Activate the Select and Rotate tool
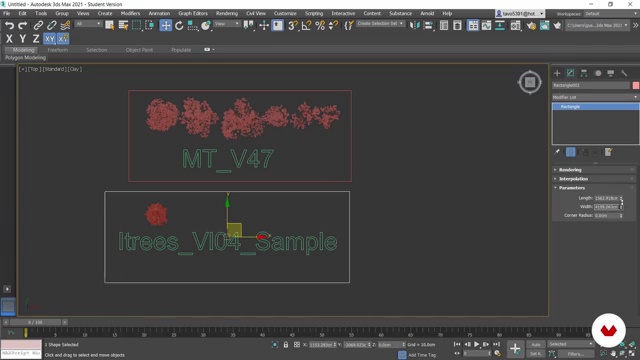640x360 pixels. tap(179, 25)
